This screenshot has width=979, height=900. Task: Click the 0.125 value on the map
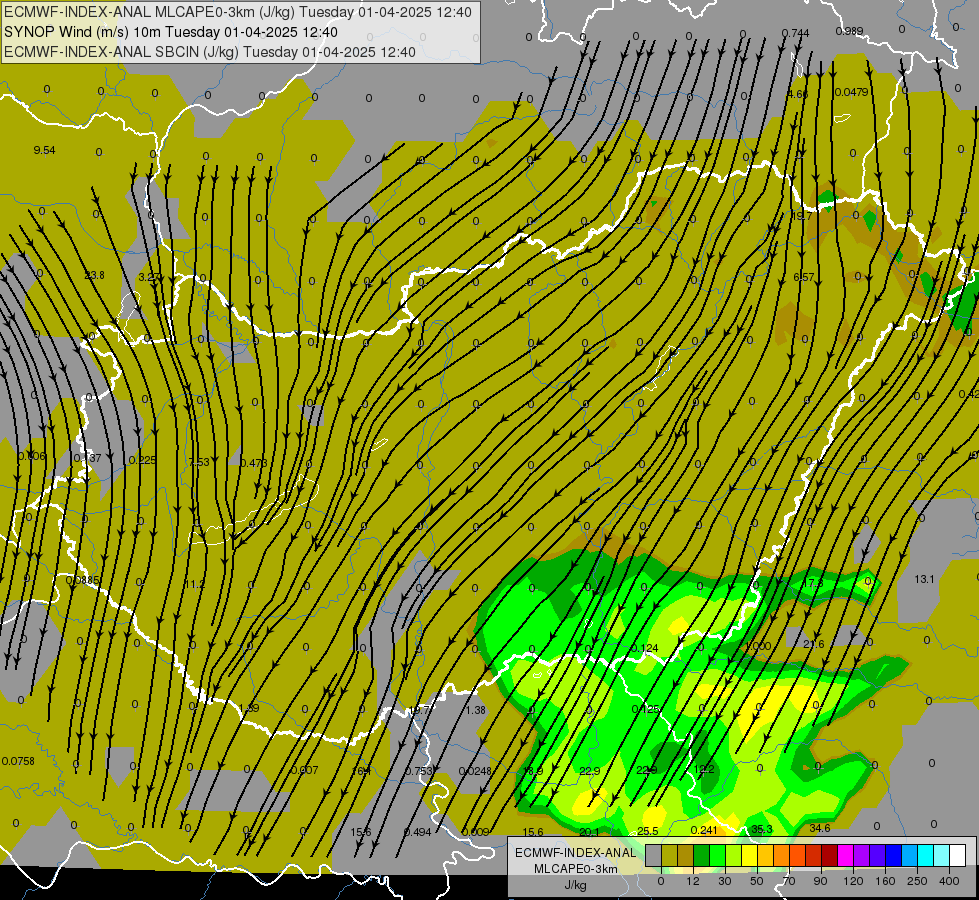point(645,709)
